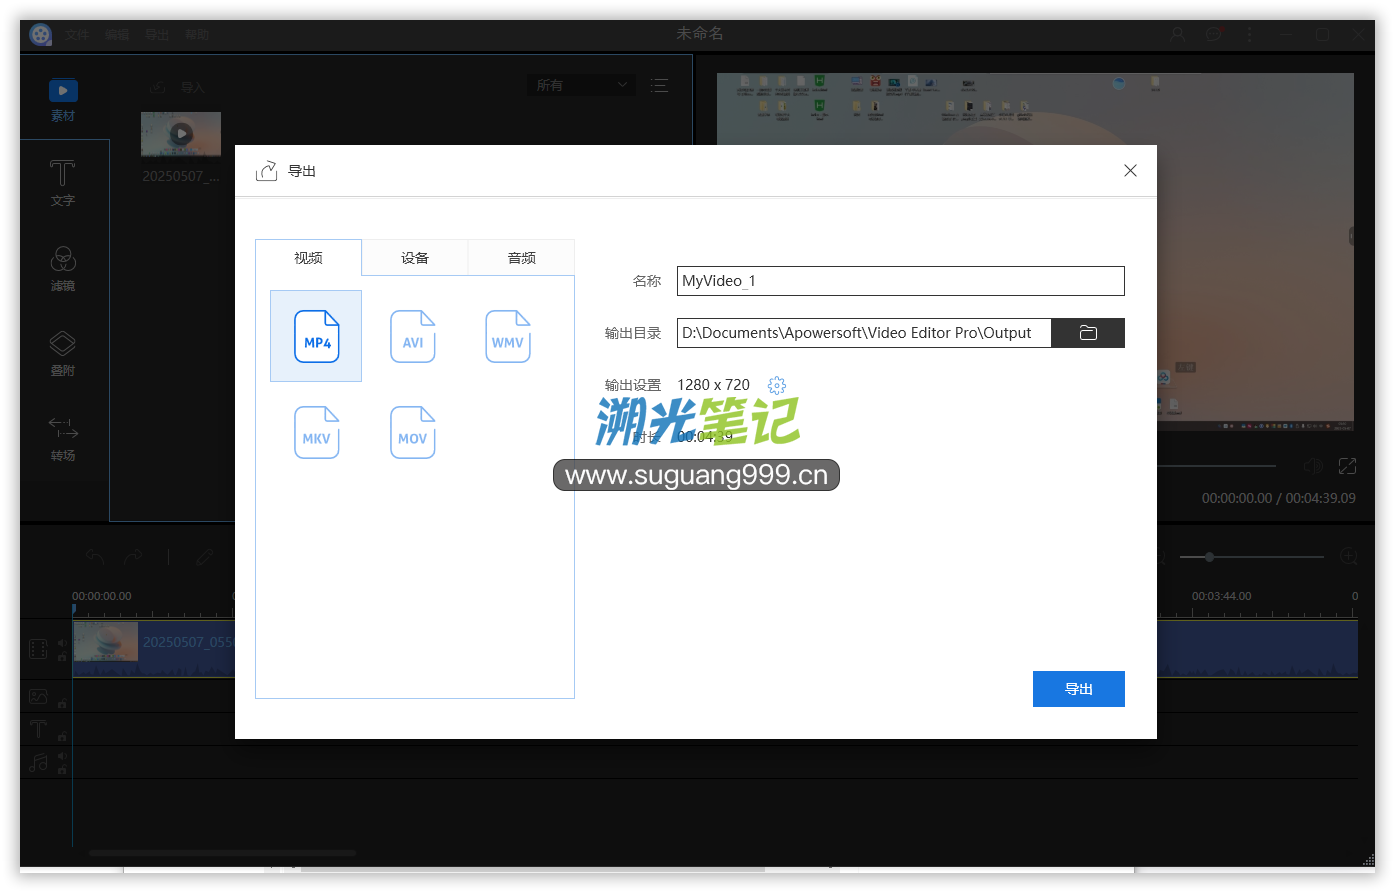Click the output directory path field
1395x893 pixels.
[864, 333]
